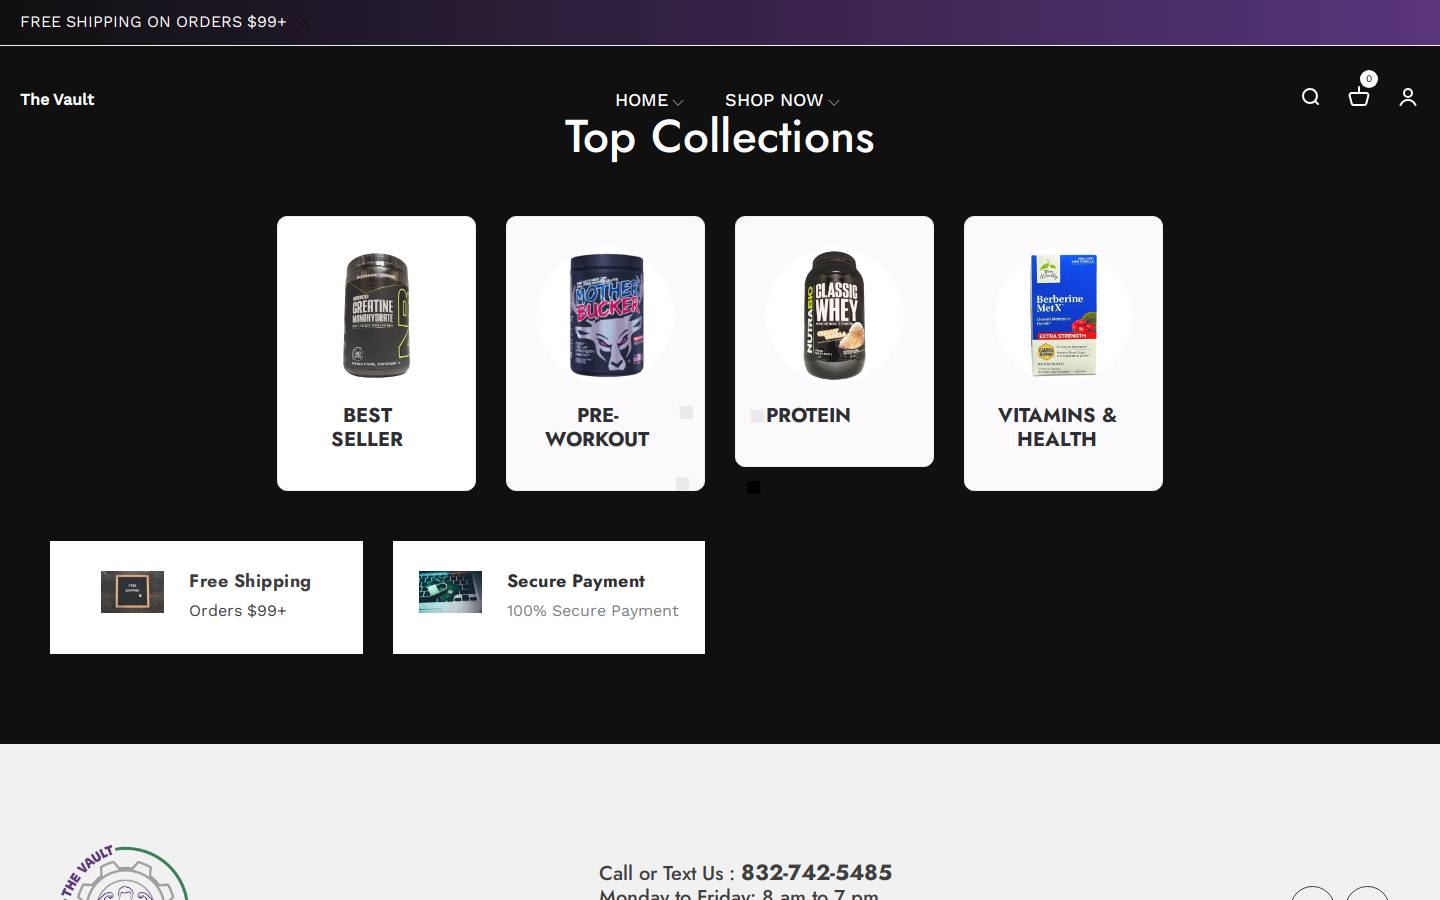Click the "100% Secure Payment" text
The width and height of the screenshot is (1440, 900).
[x=593, y=610]
